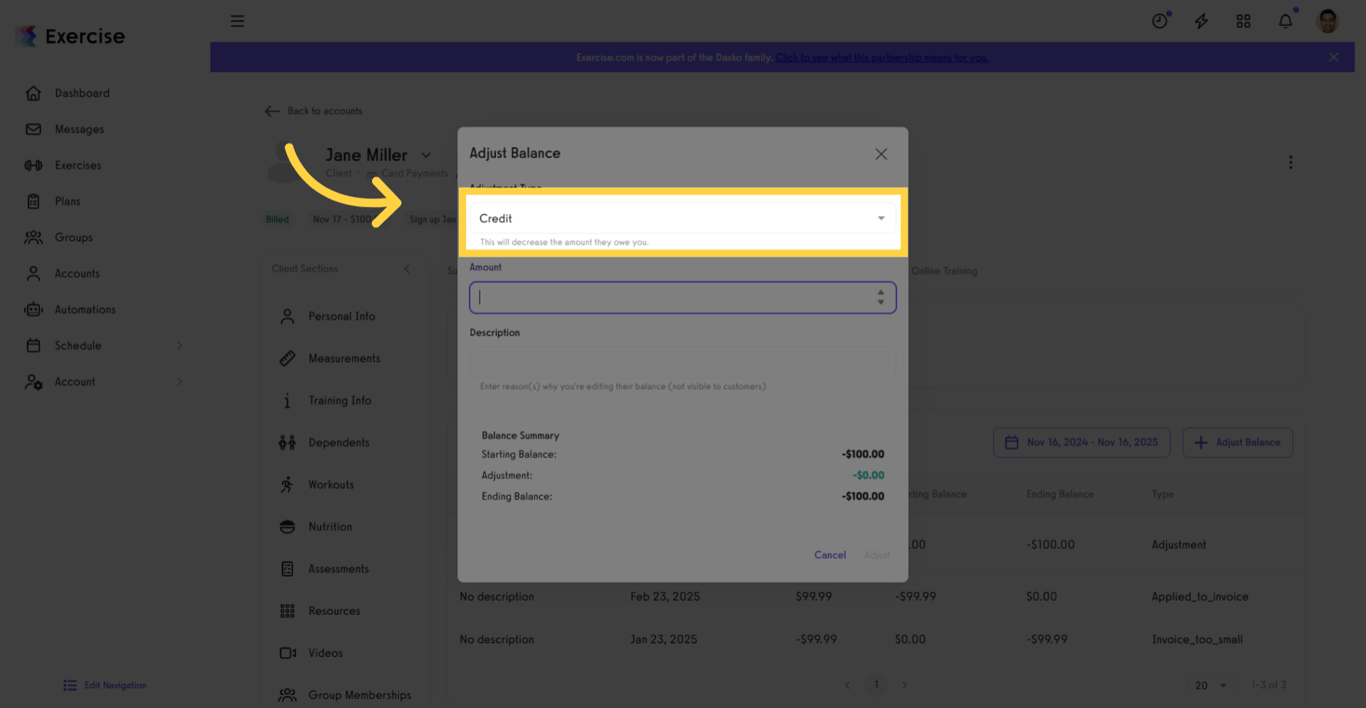Click the hamburger menu icon
Screen dimensions: 1366x708
click(237, 20)
